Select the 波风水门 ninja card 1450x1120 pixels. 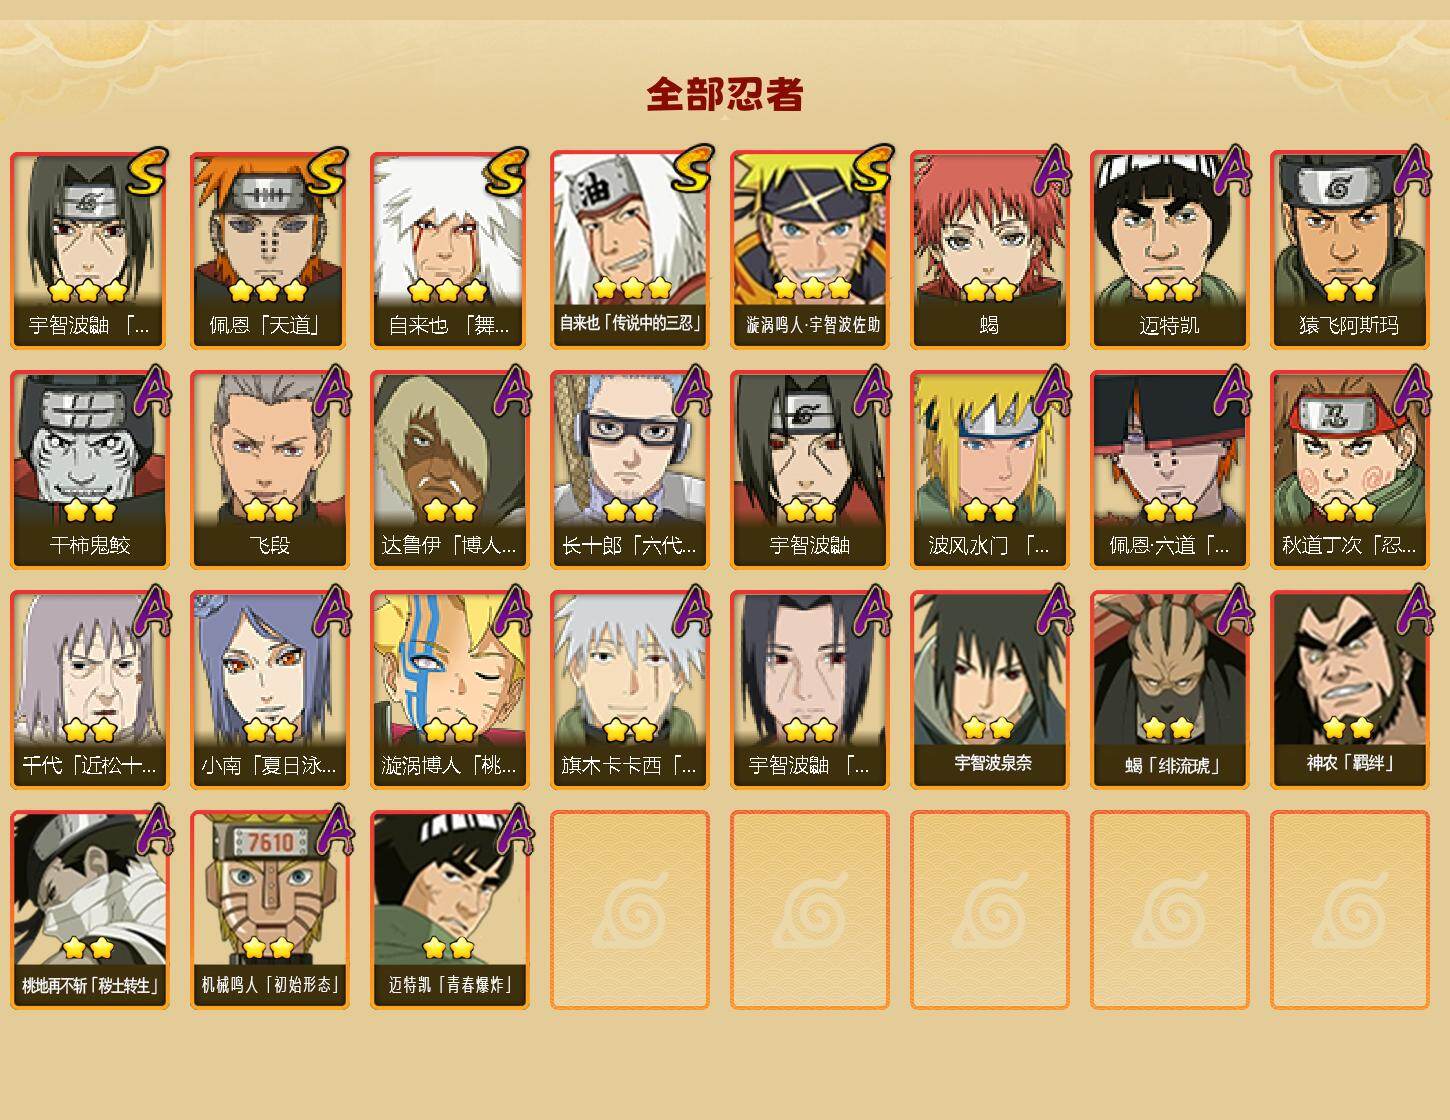[x=989, y=470]
